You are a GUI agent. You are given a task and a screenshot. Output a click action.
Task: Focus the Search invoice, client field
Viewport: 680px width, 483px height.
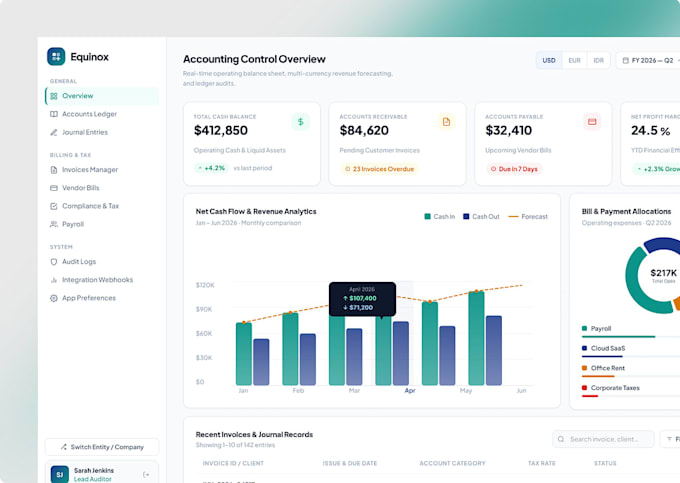603,439
